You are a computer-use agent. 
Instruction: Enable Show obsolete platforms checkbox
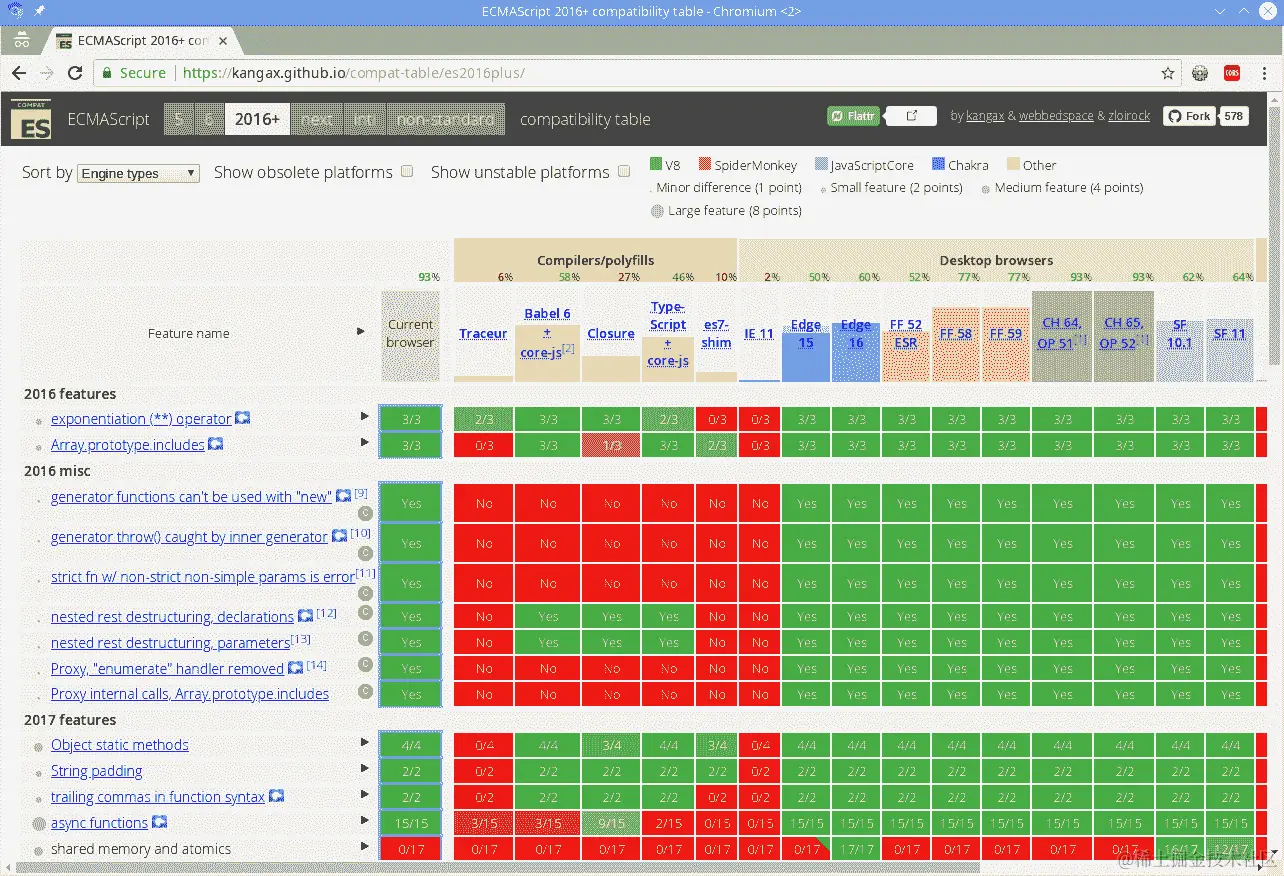coord(407,171)
